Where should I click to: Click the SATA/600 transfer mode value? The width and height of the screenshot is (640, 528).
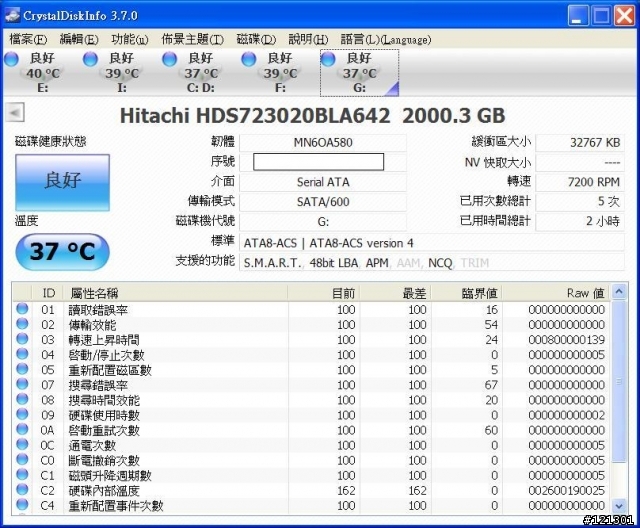click(x=323, y=202)
